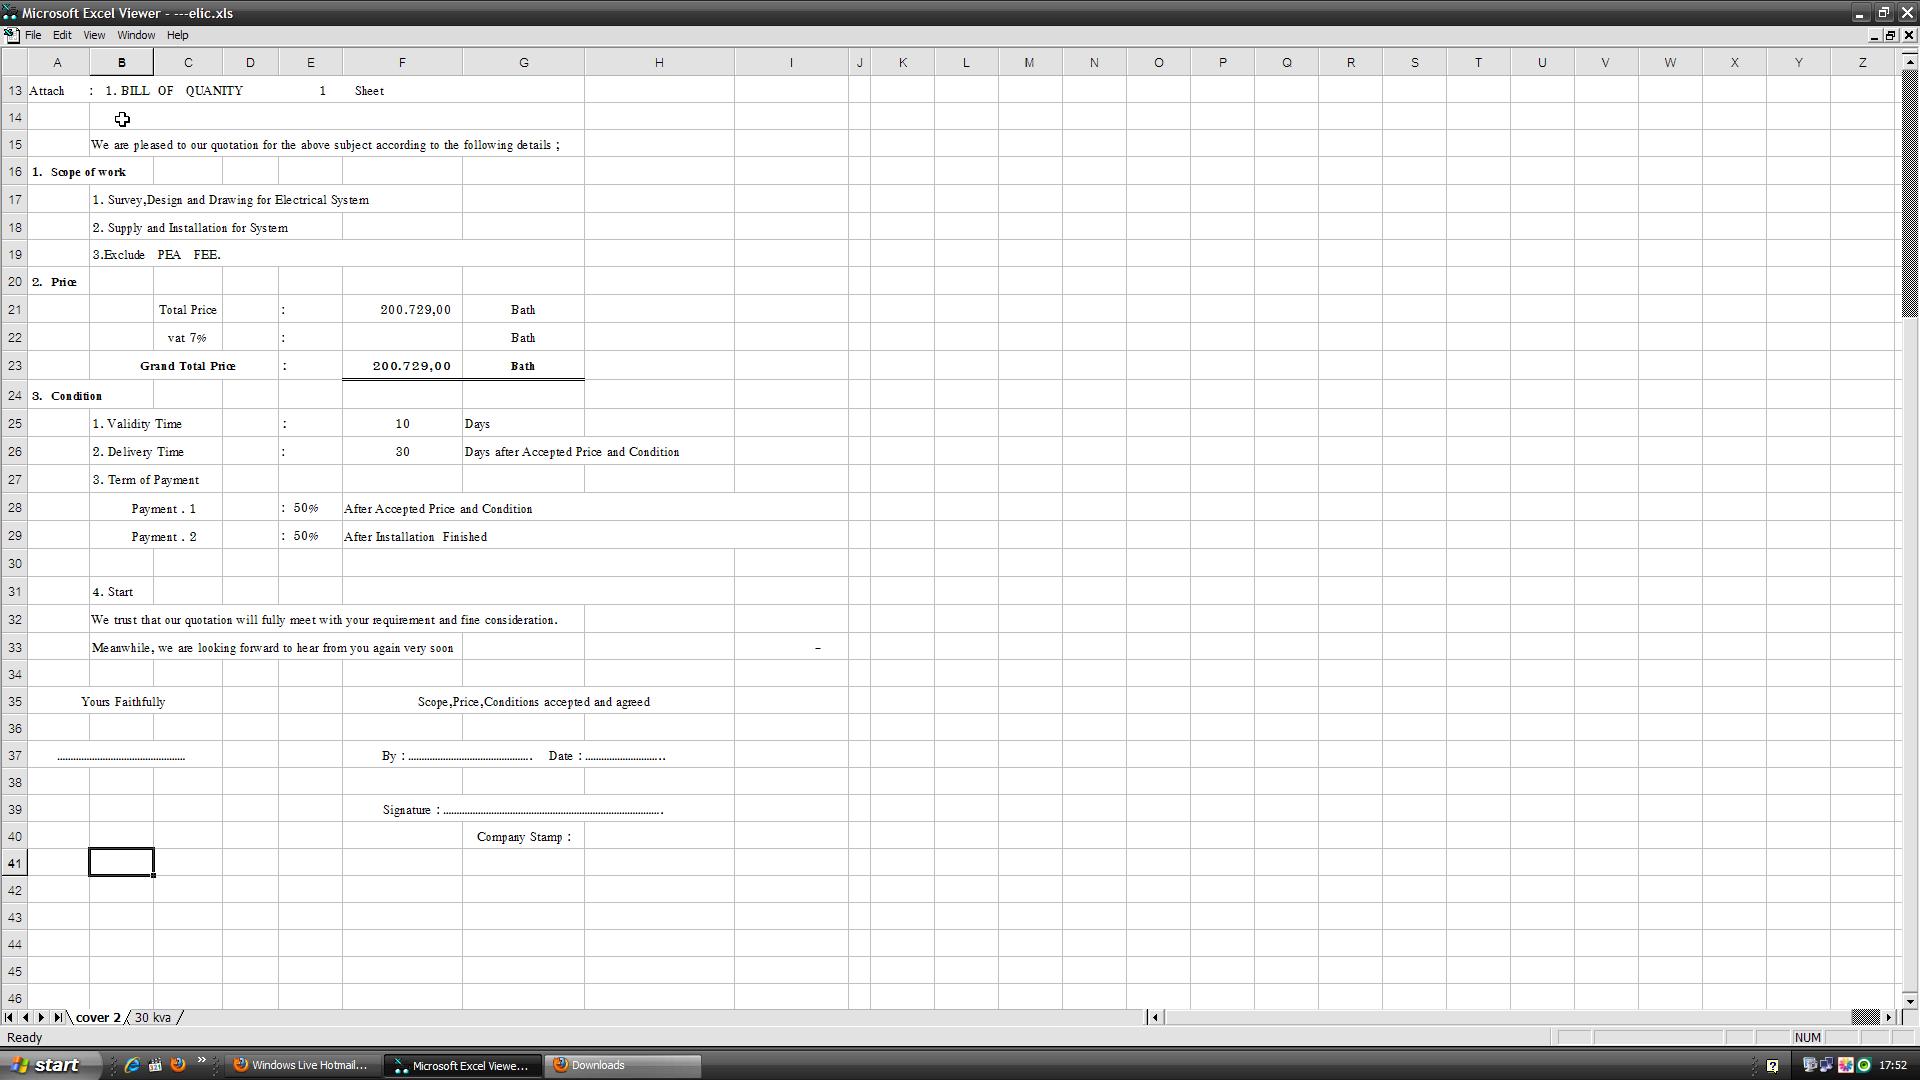Jump to first sheet tab arrow
The width and height of the screenshot is (1920, 1080).
(9, 1017)
